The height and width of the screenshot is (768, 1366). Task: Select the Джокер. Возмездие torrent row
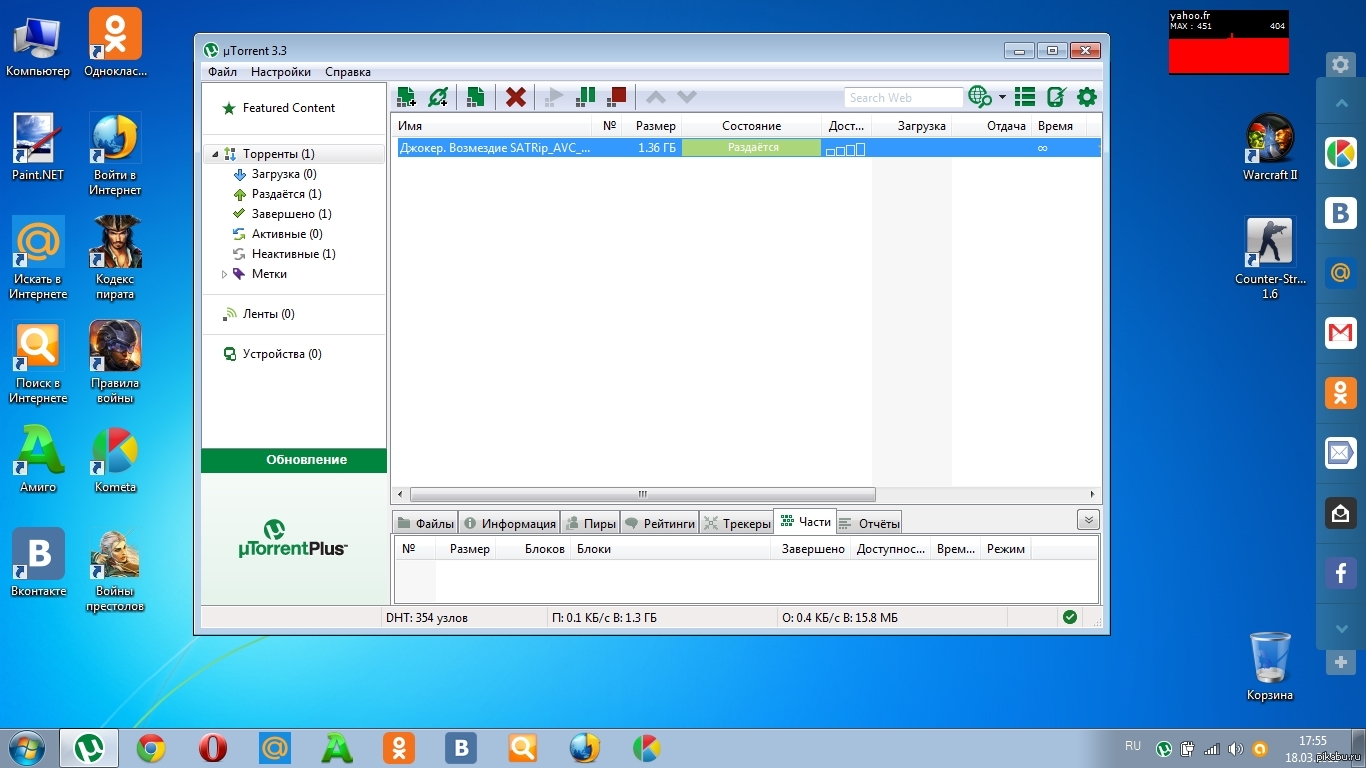tap(746, 148)
